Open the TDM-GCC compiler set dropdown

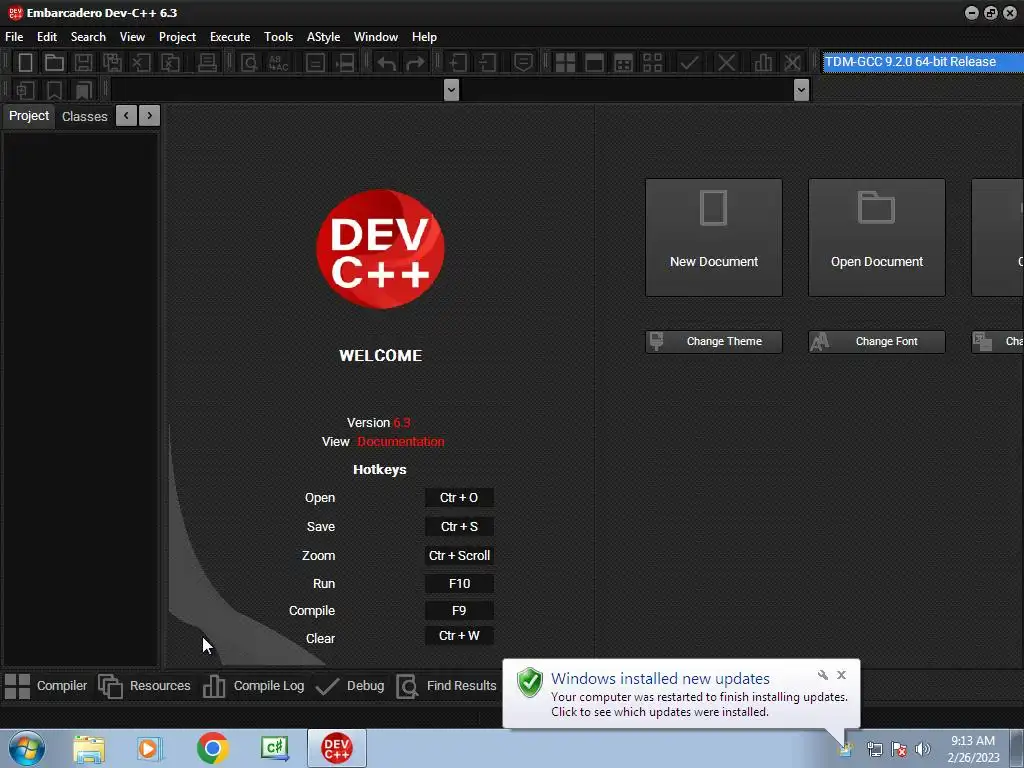click(x=922, y=62)
